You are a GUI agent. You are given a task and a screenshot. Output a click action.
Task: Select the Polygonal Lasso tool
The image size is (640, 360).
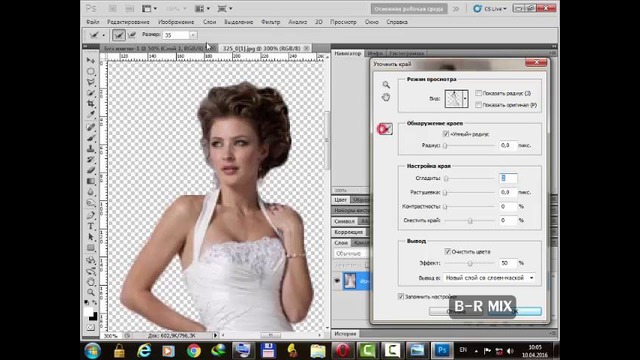pyautogui.click(x=91, y=82)
